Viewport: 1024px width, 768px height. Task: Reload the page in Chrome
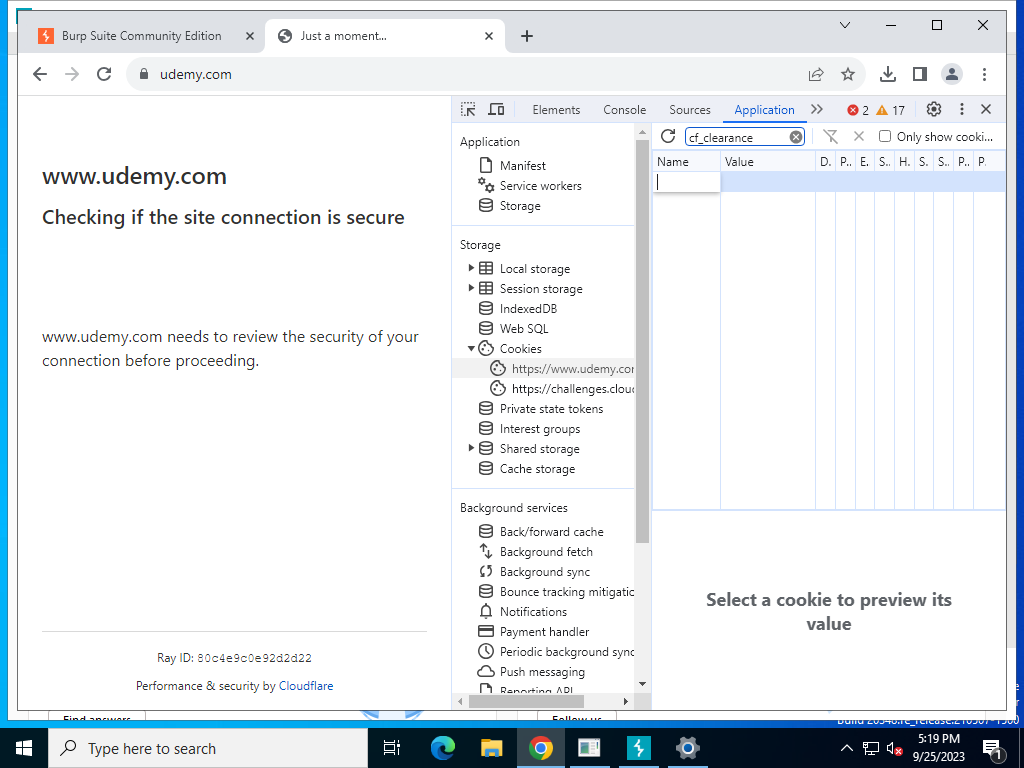click(104, 74)
